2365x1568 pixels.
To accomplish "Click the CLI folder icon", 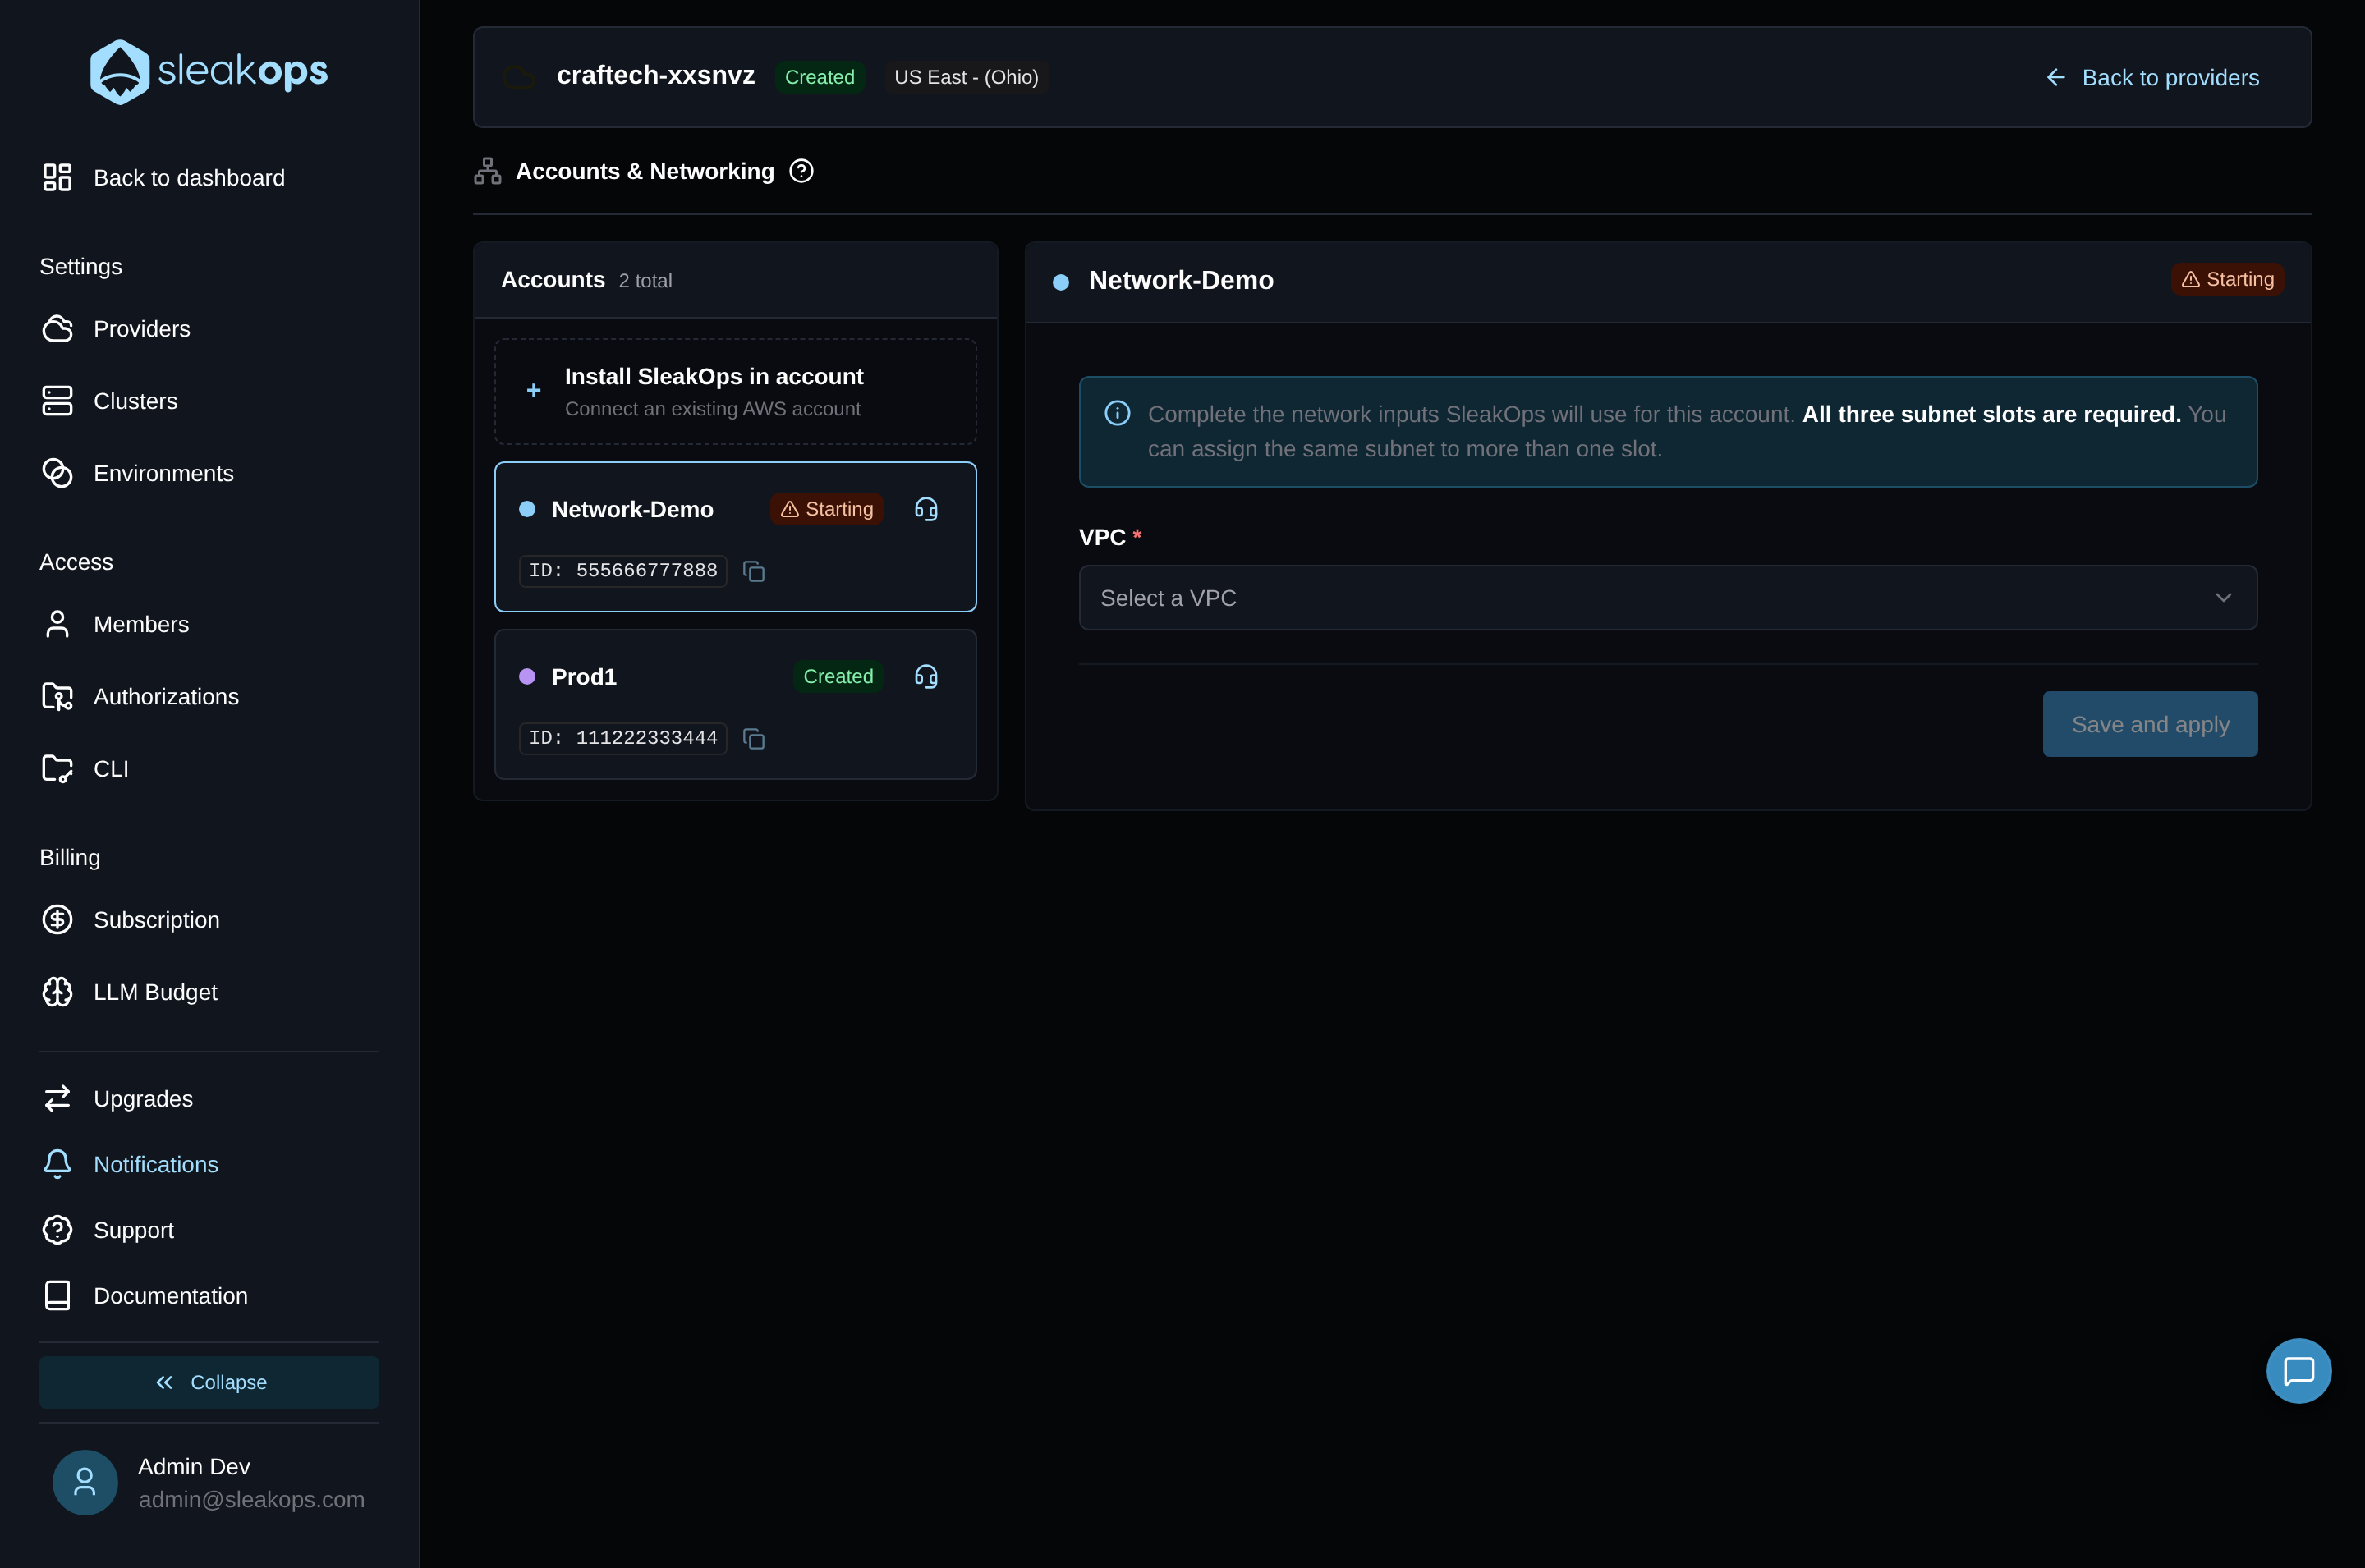I will (x=57, y=768).
